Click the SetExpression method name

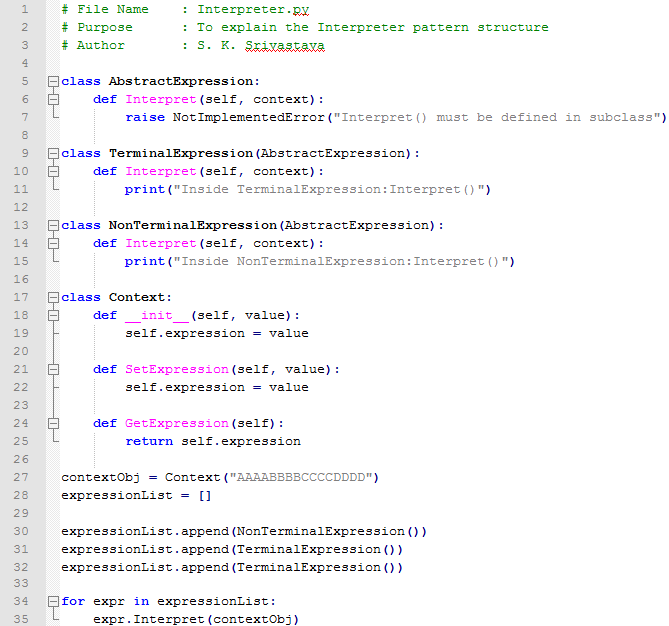[x=177, y=369]
